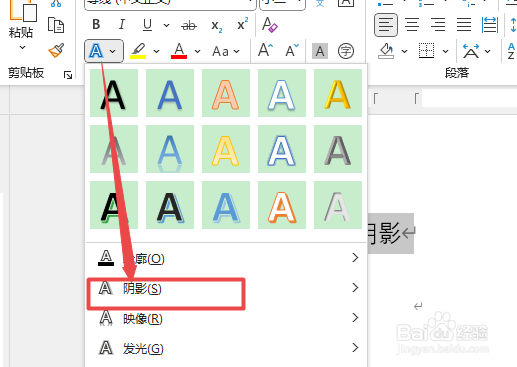
Task: Click borders icon
Action: (x=426, y=51)
